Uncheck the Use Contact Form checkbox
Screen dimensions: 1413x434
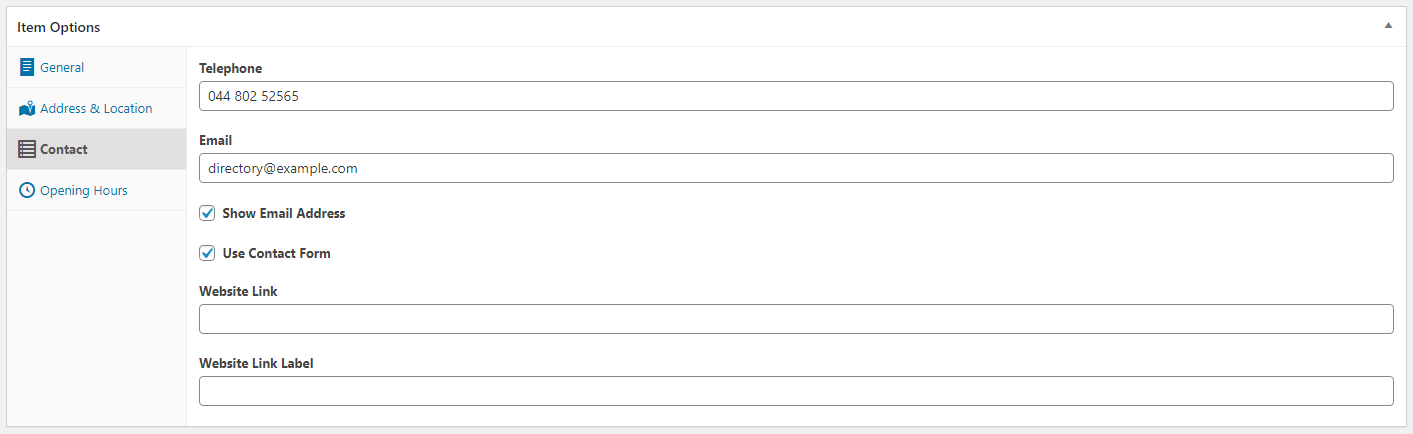click(208, 253)
